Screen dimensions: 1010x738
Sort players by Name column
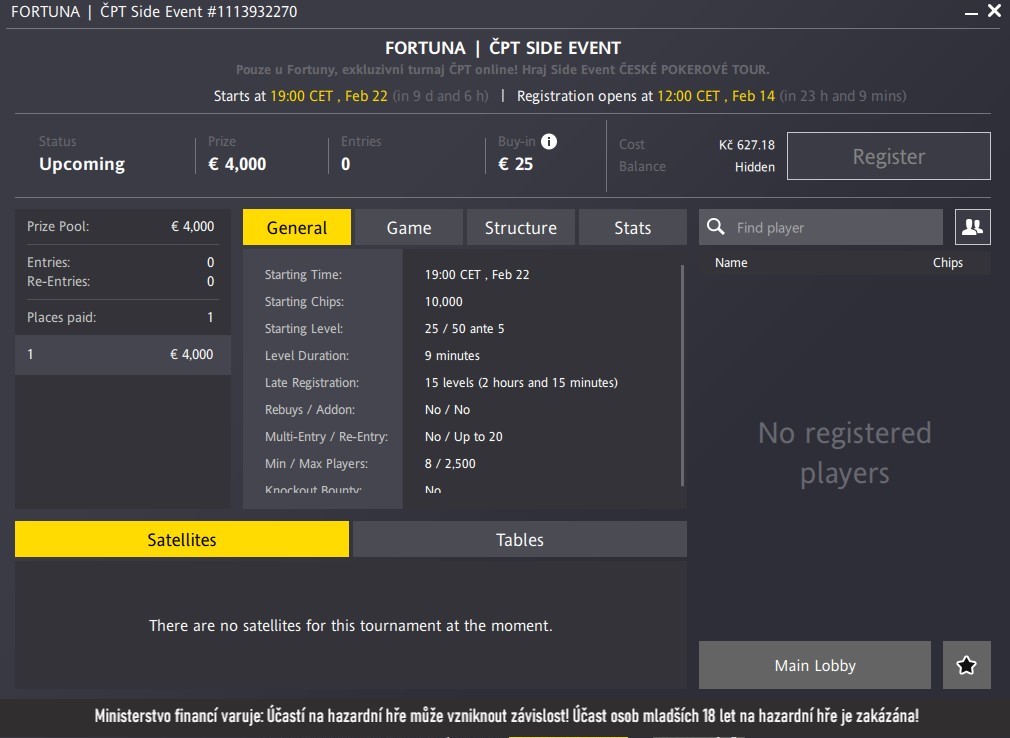pyautogui.click(x=731, y=263)
